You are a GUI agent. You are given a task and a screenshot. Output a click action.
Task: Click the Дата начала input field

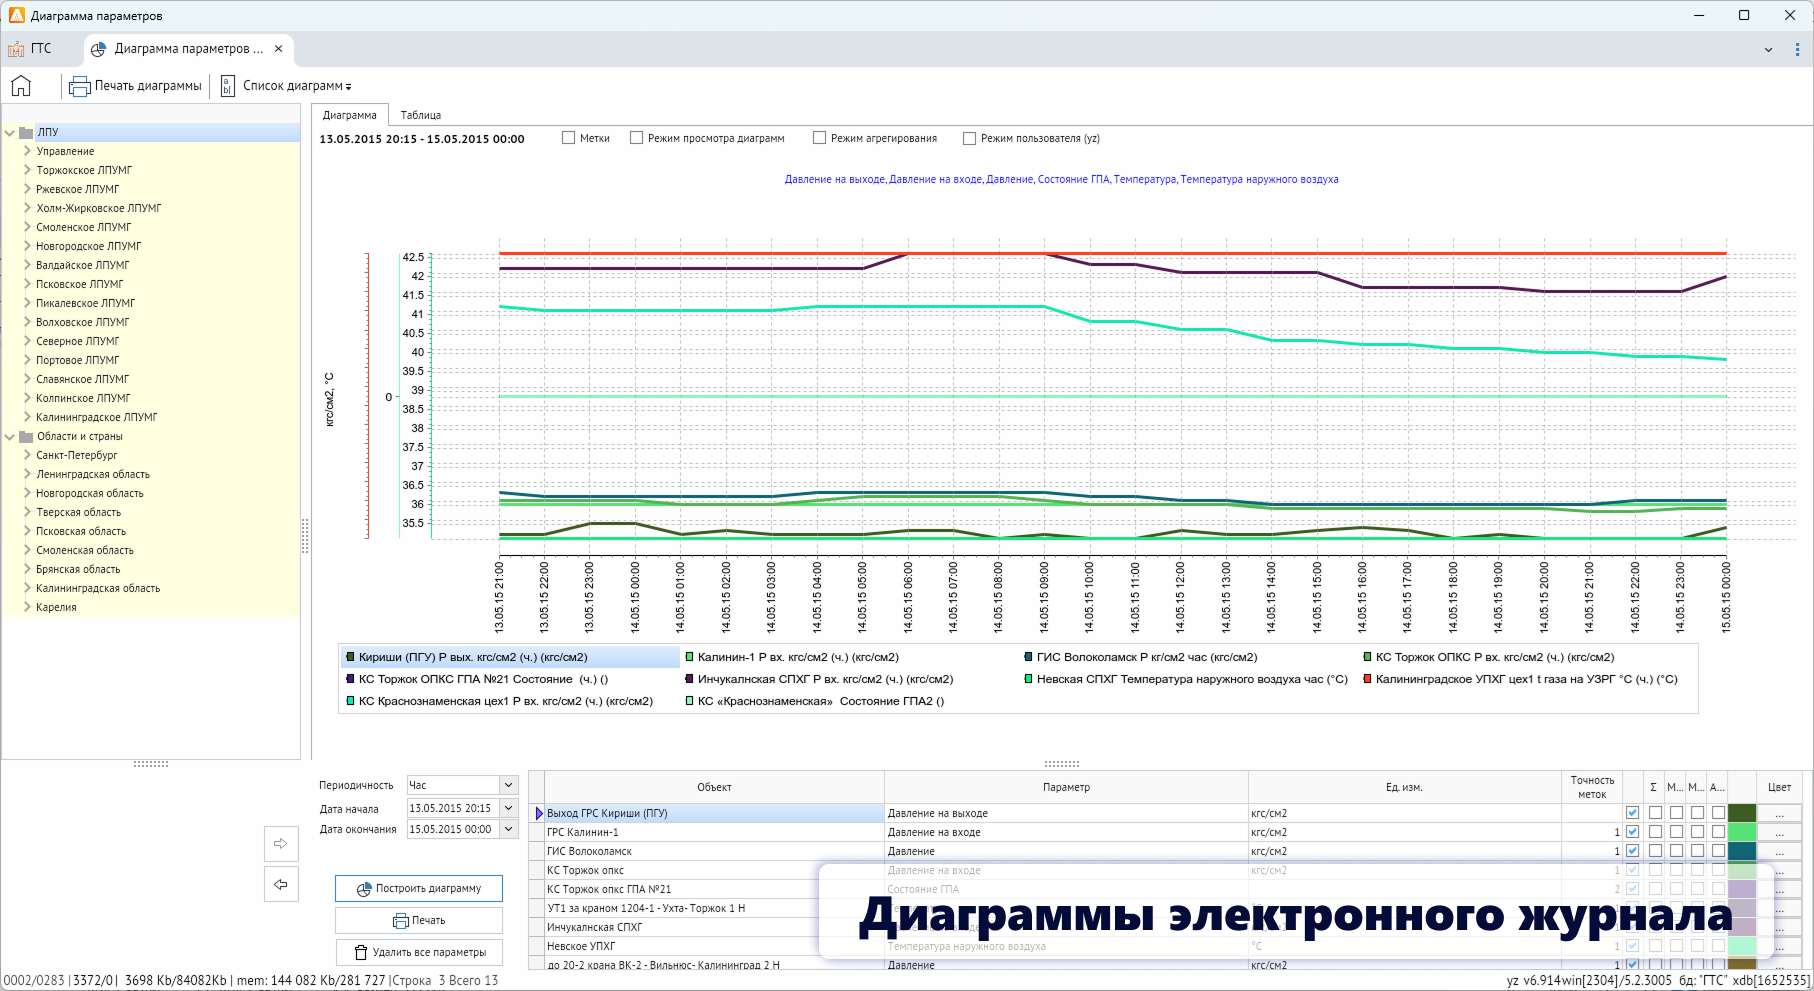pyautogui.click(x=453, y=808)
